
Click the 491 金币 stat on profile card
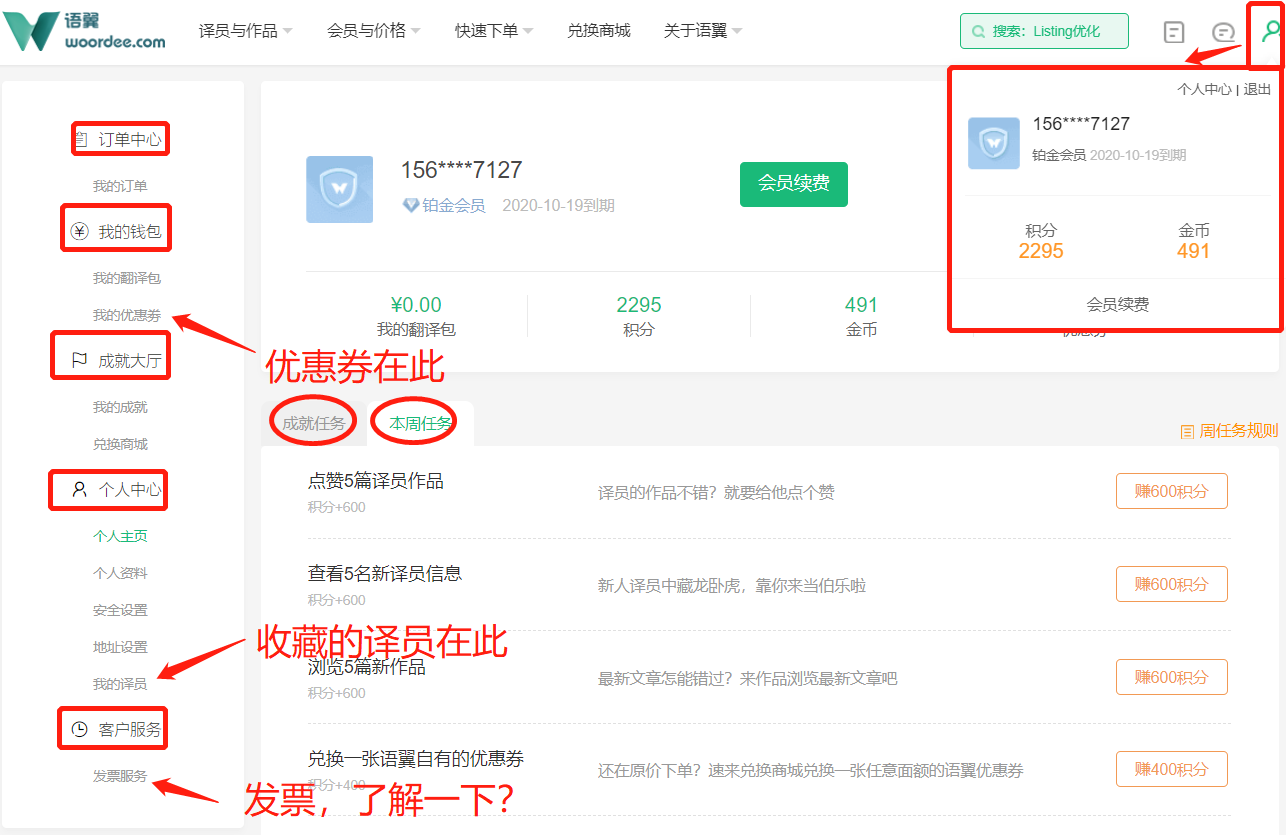[861, 316]
